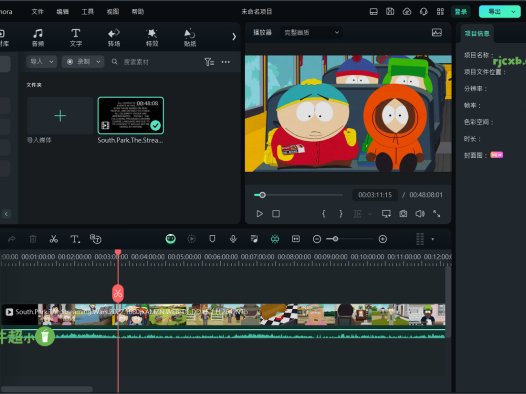The width and height of the screenshot is (526, 394).
Task: Click the microphone voiceover icon
Action: click(x=233, y=239)
